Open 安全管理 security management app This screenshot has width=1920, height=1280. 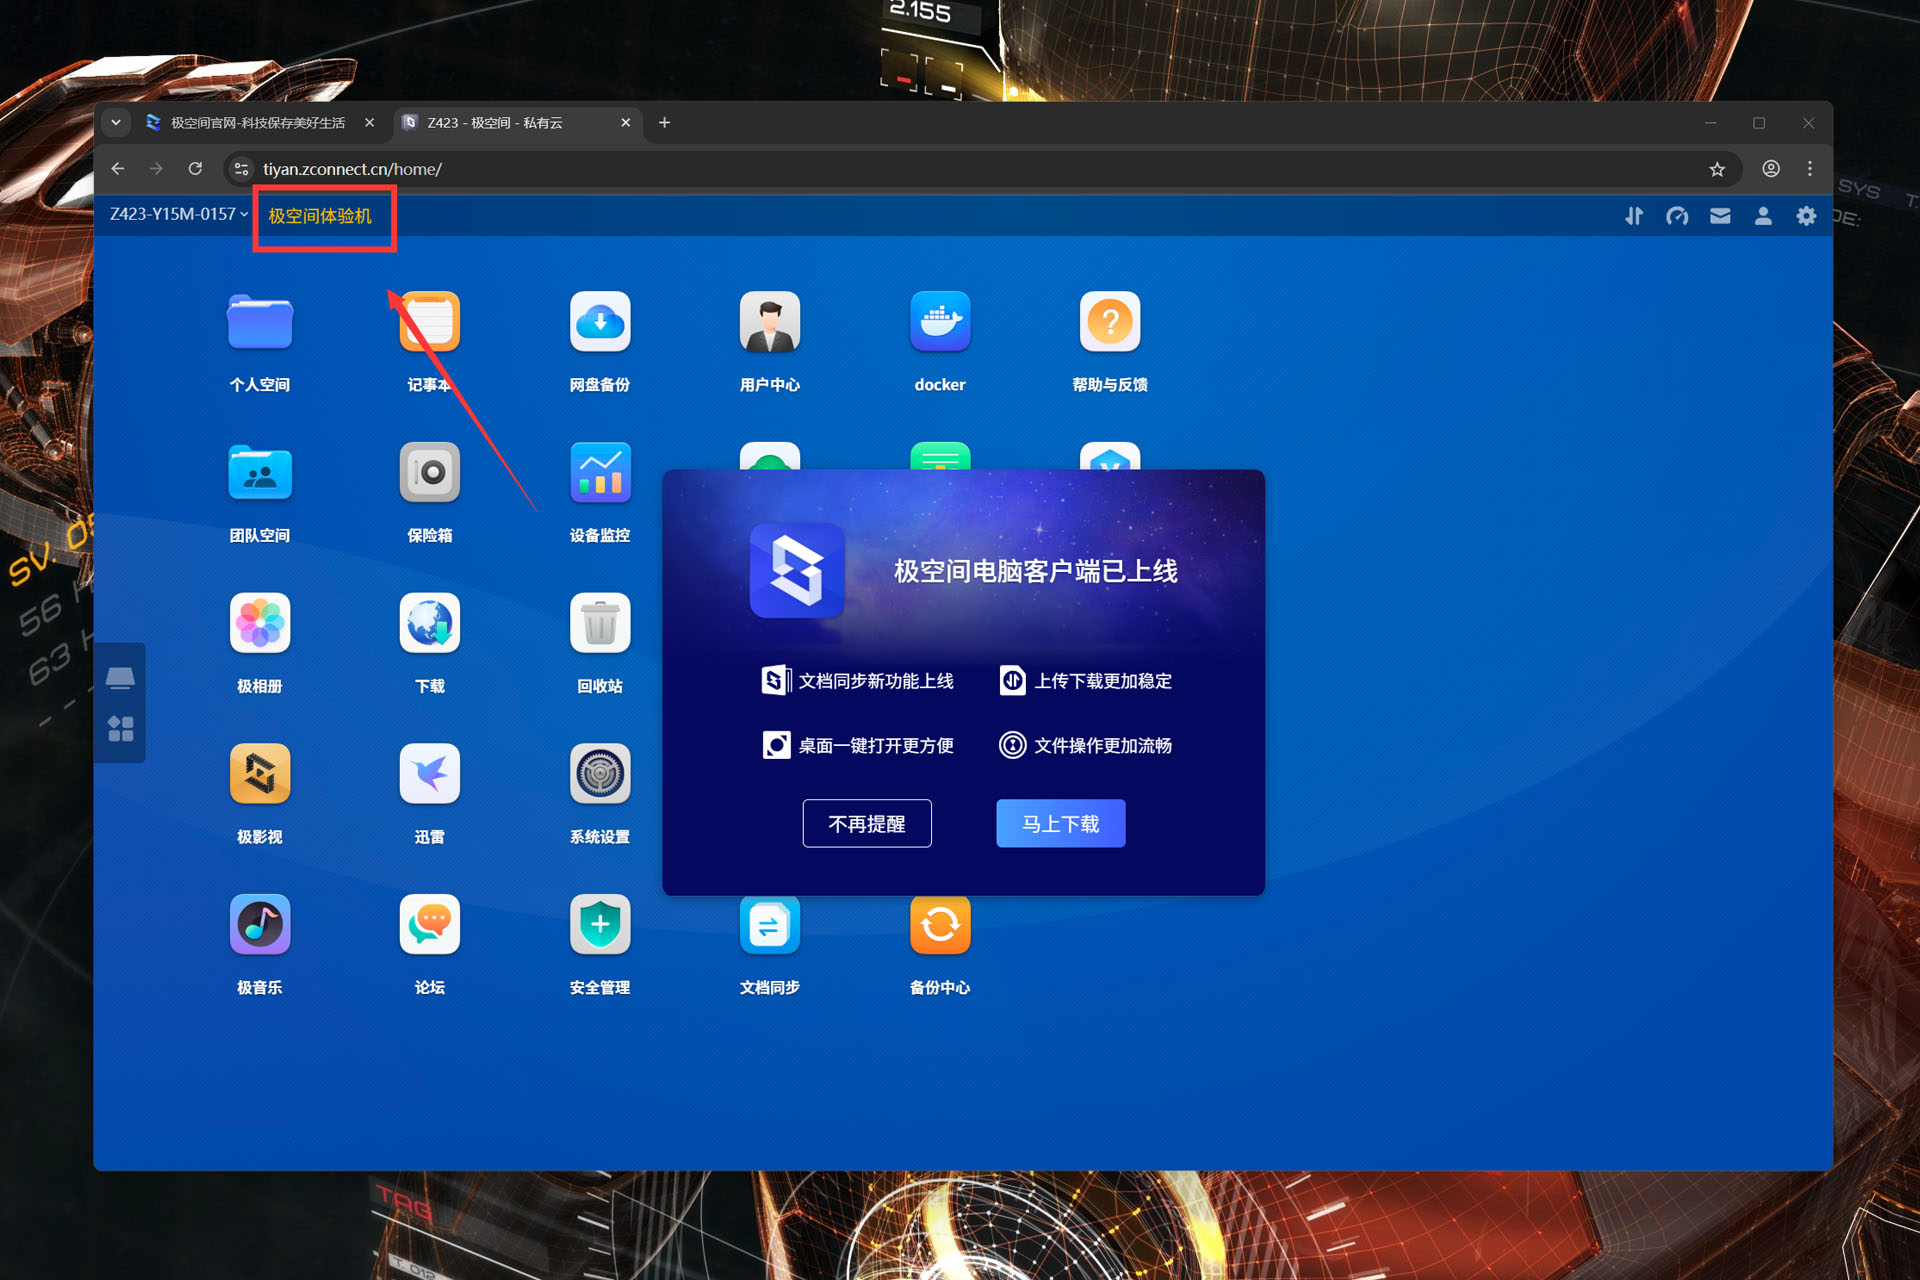600,925
